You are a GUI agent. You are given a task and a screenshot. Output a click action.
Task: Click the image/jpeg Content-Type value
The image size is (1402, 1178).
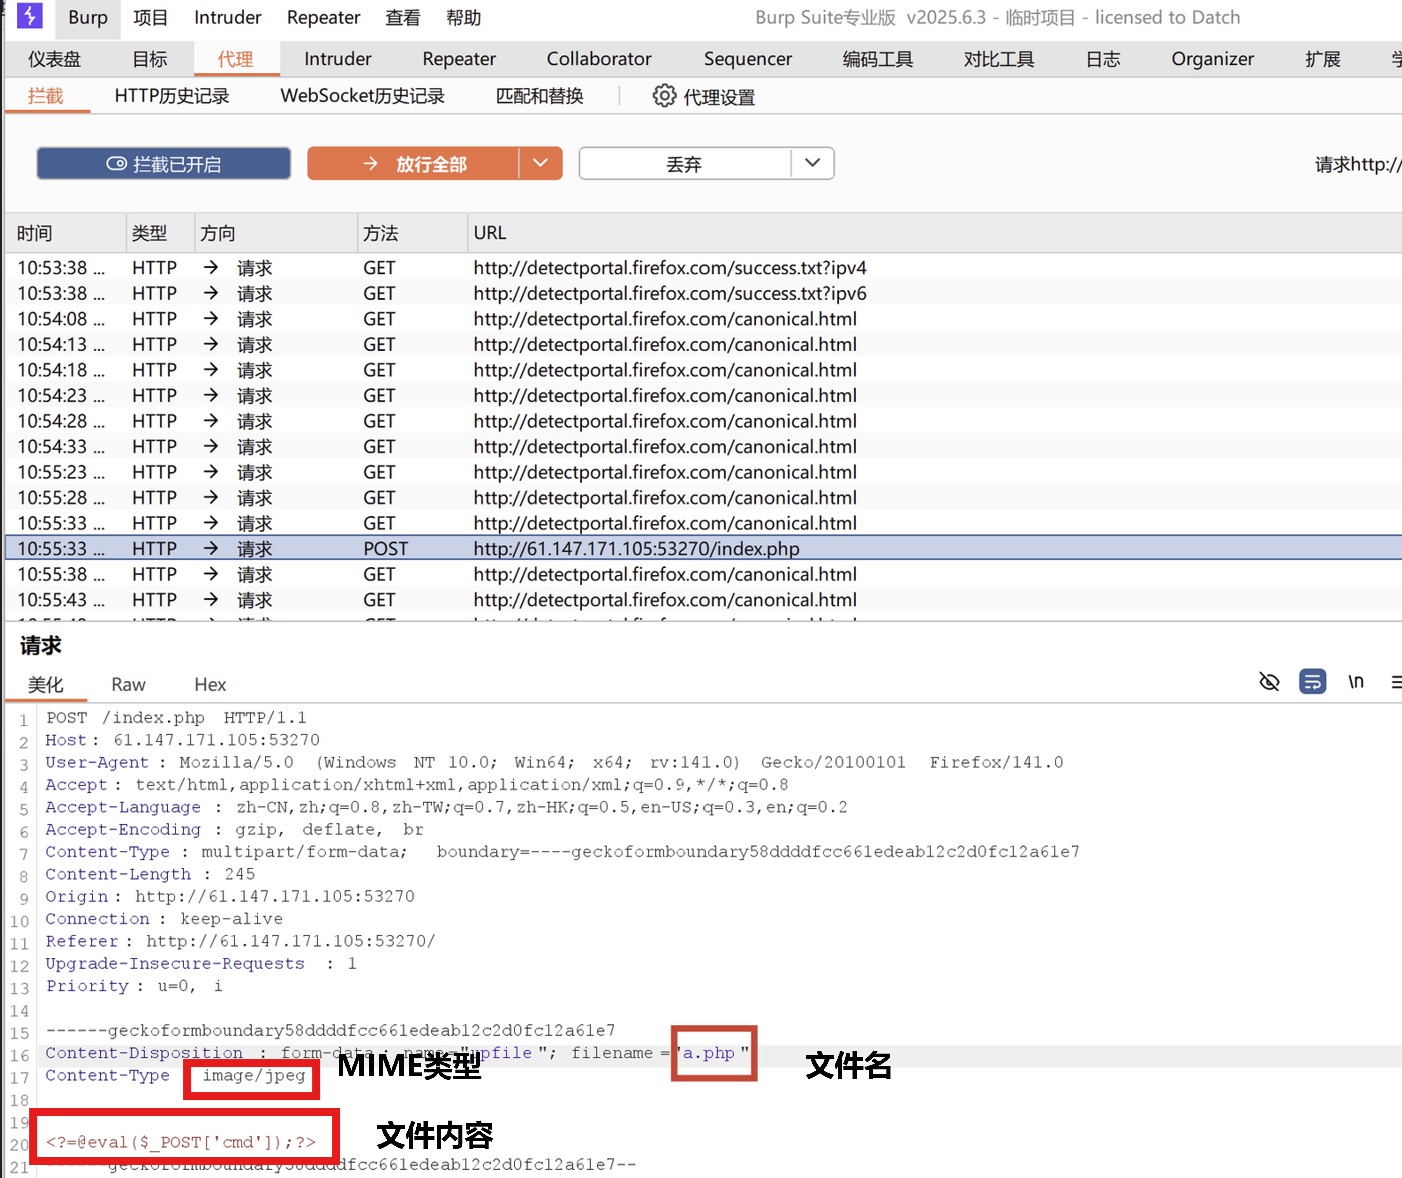click(254, 1075)
